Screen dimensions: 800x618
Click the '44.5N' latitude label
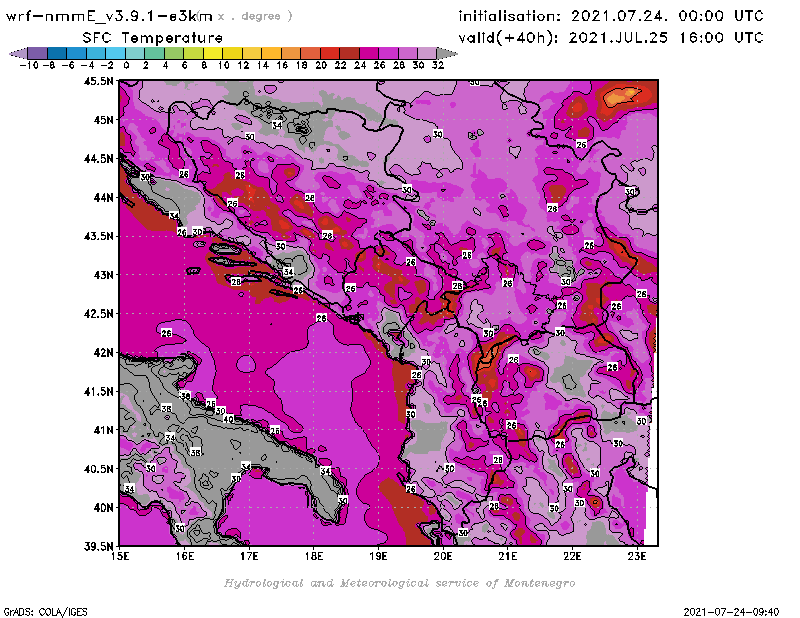tap(99, 159)
